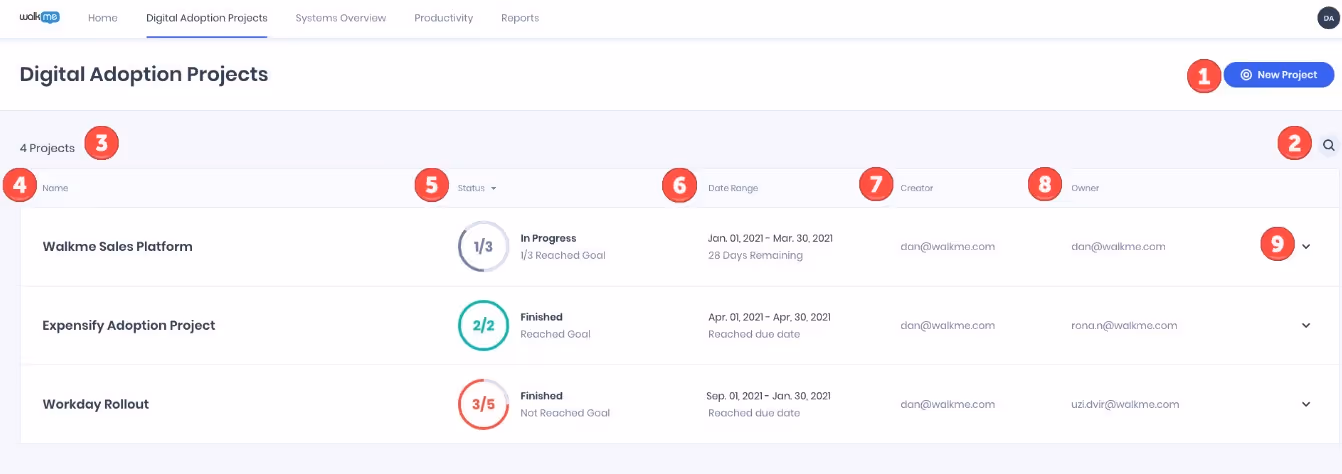Click the Date Range column header
Screen dimensions: 1342x474
pyautogui.click(x=733, y=188)
